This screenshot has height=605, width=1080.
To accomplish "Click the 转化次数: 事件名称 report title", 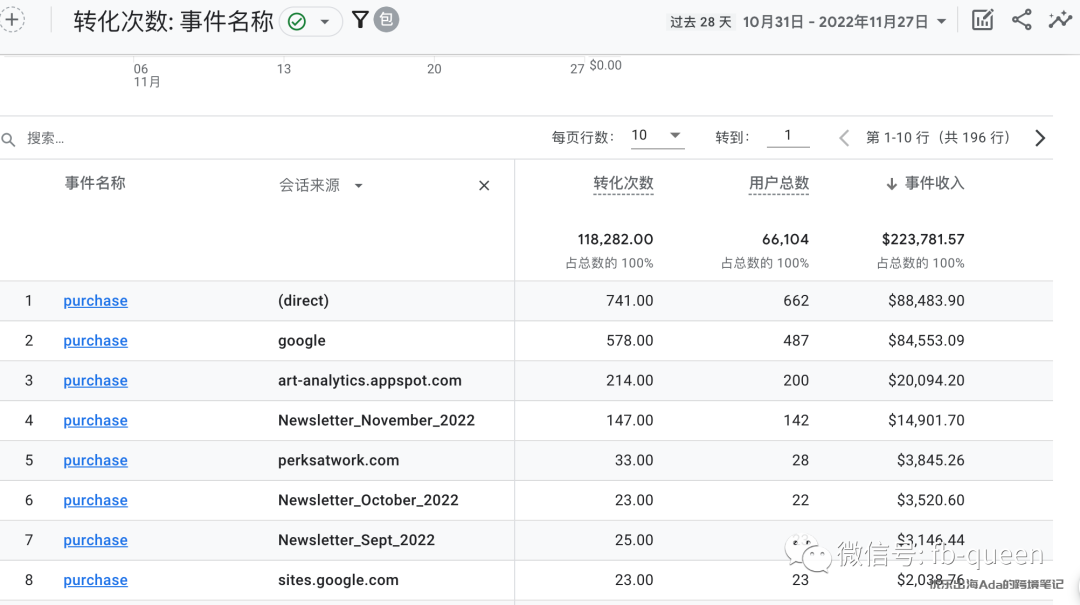I will 174,21.
